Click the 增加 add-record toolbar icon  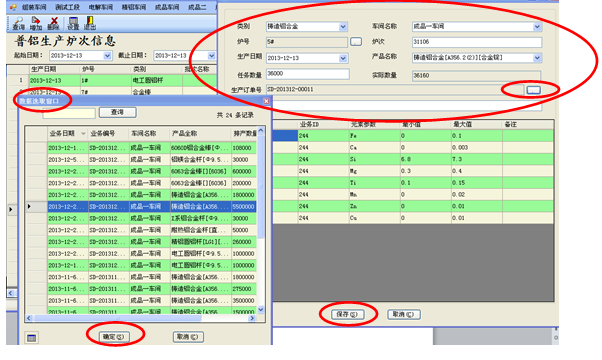[35, 23]
